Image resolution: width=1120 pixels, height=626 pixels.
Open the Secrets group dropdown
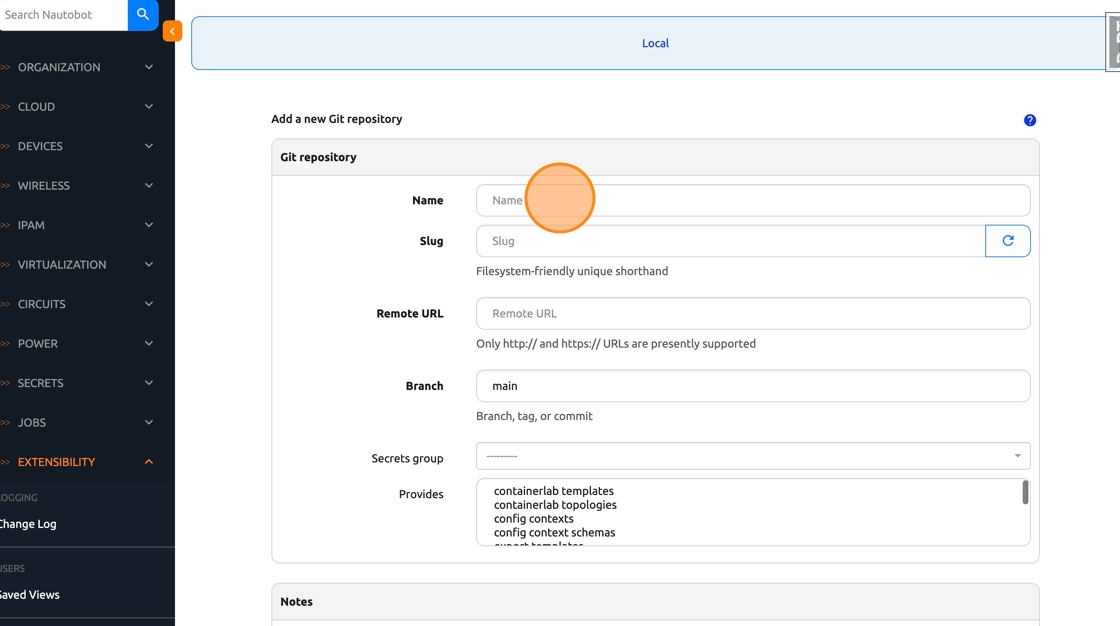752,456
